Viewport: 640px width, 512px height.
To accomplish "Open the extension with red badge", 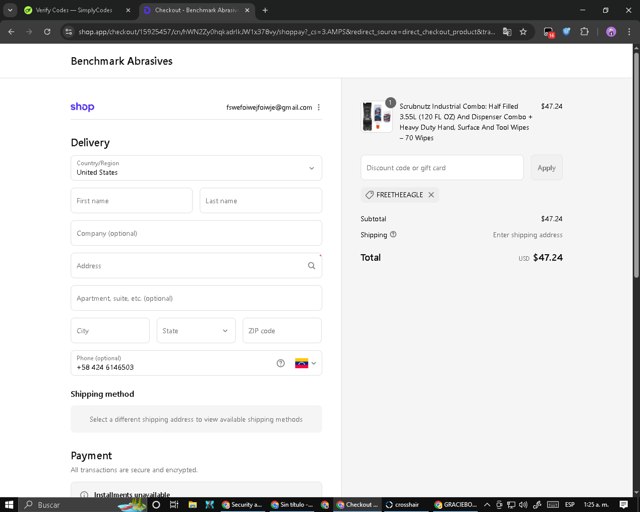I will (549, 32).
